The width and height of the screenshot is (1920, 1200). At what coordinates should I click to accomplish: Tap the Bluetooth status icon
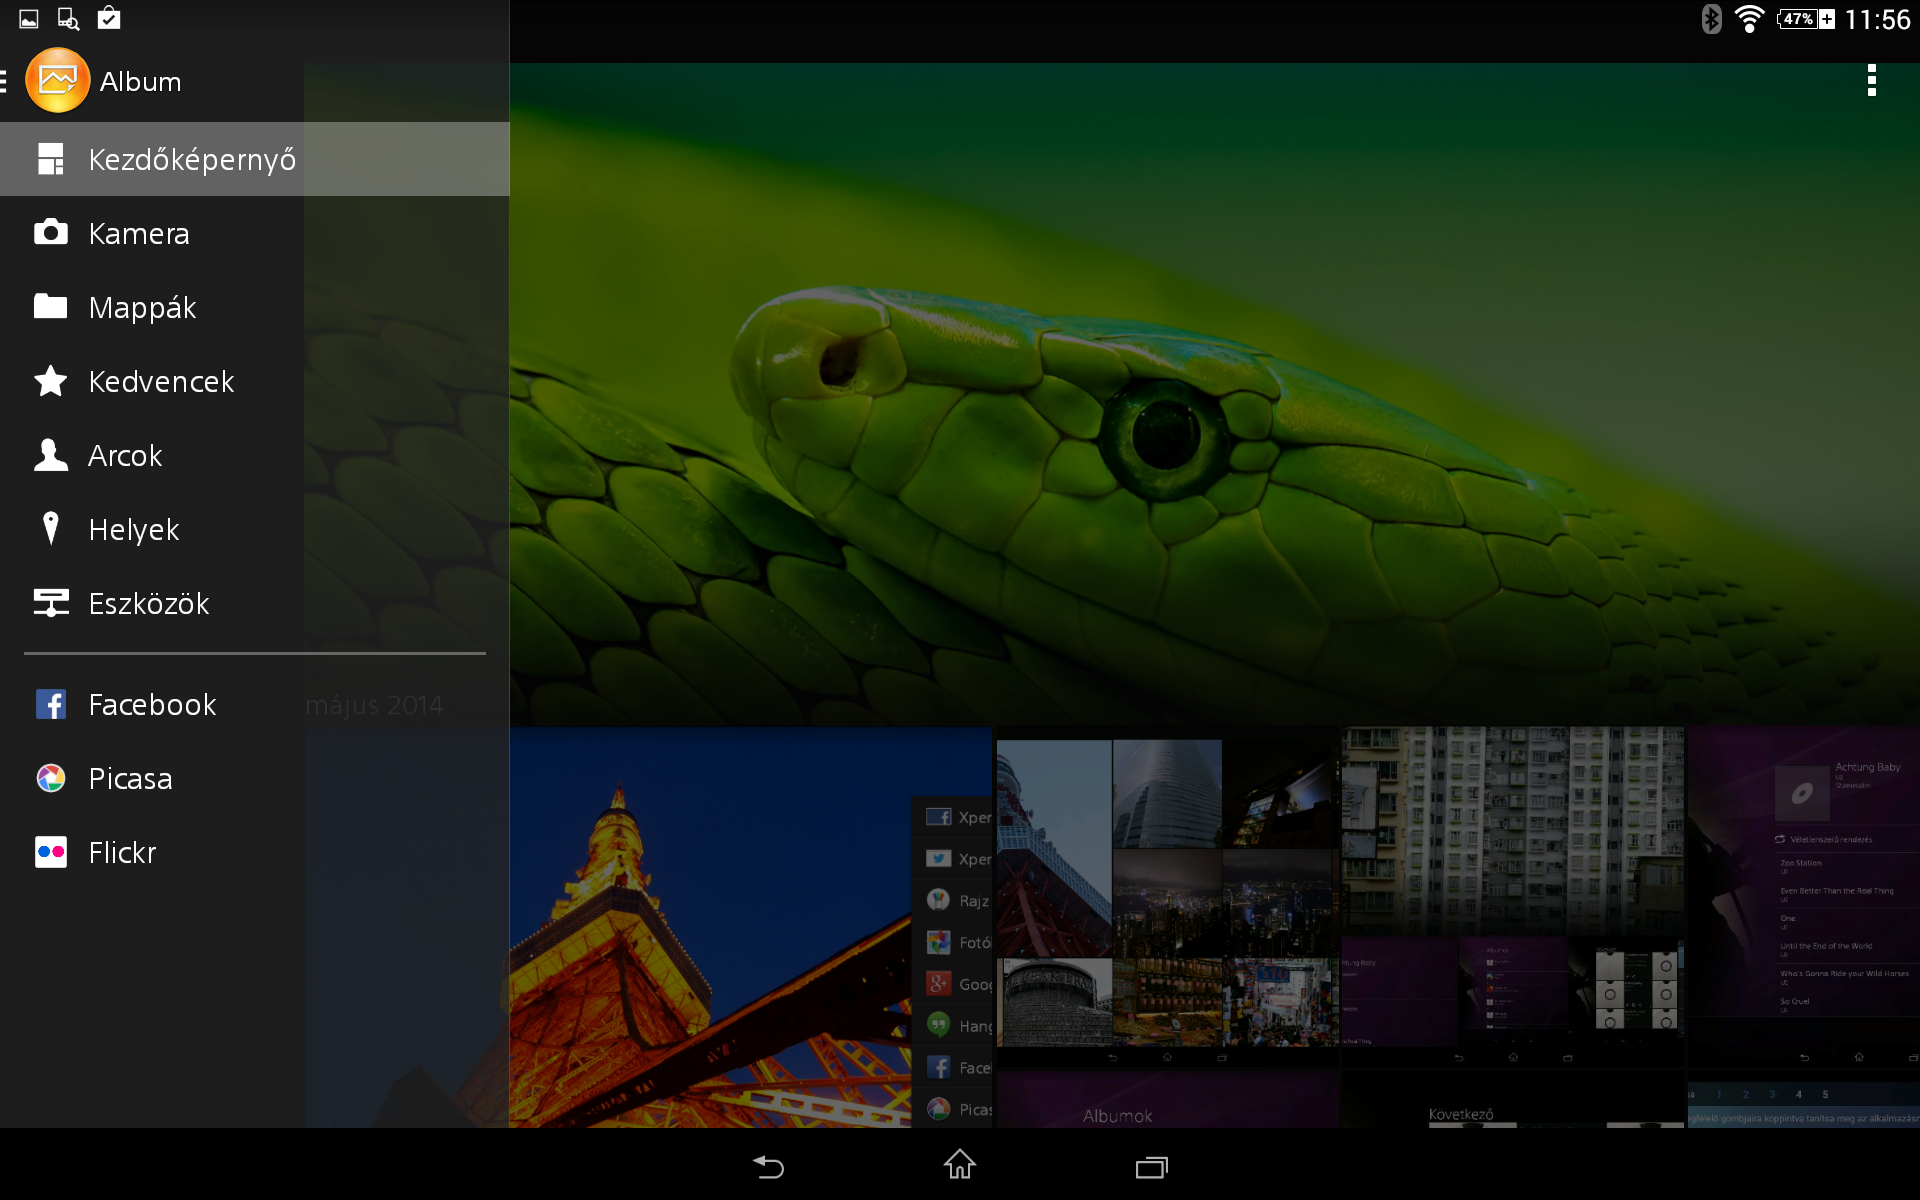[1711, 19]
